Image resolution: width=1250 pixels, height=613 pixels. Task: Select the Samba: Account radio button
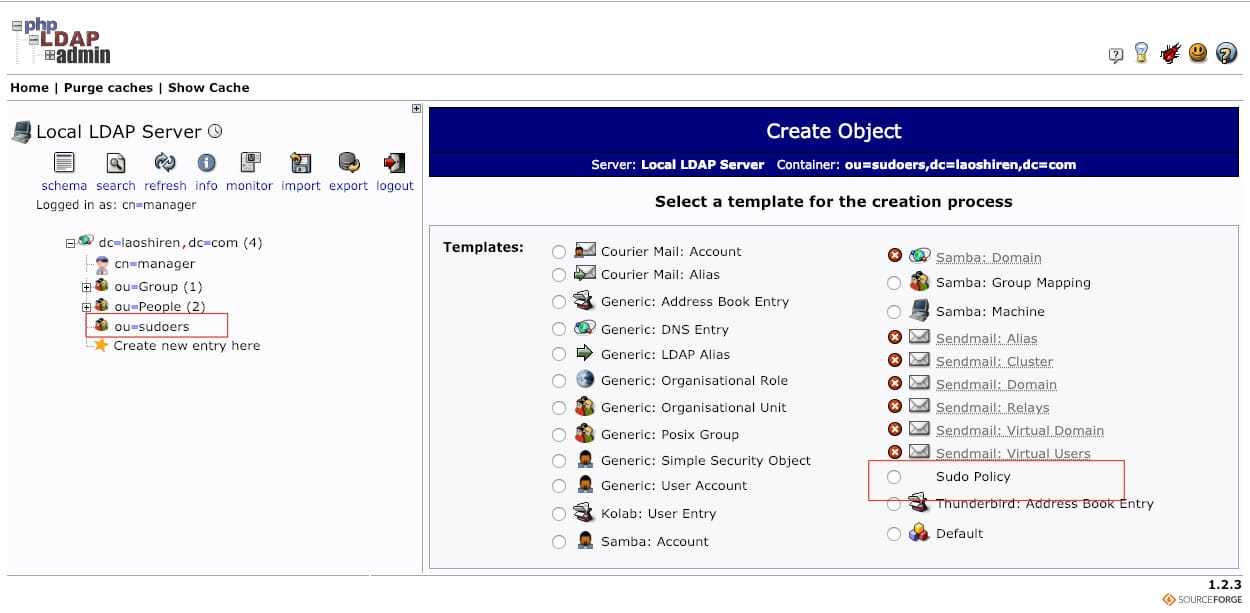coord(559,542)
